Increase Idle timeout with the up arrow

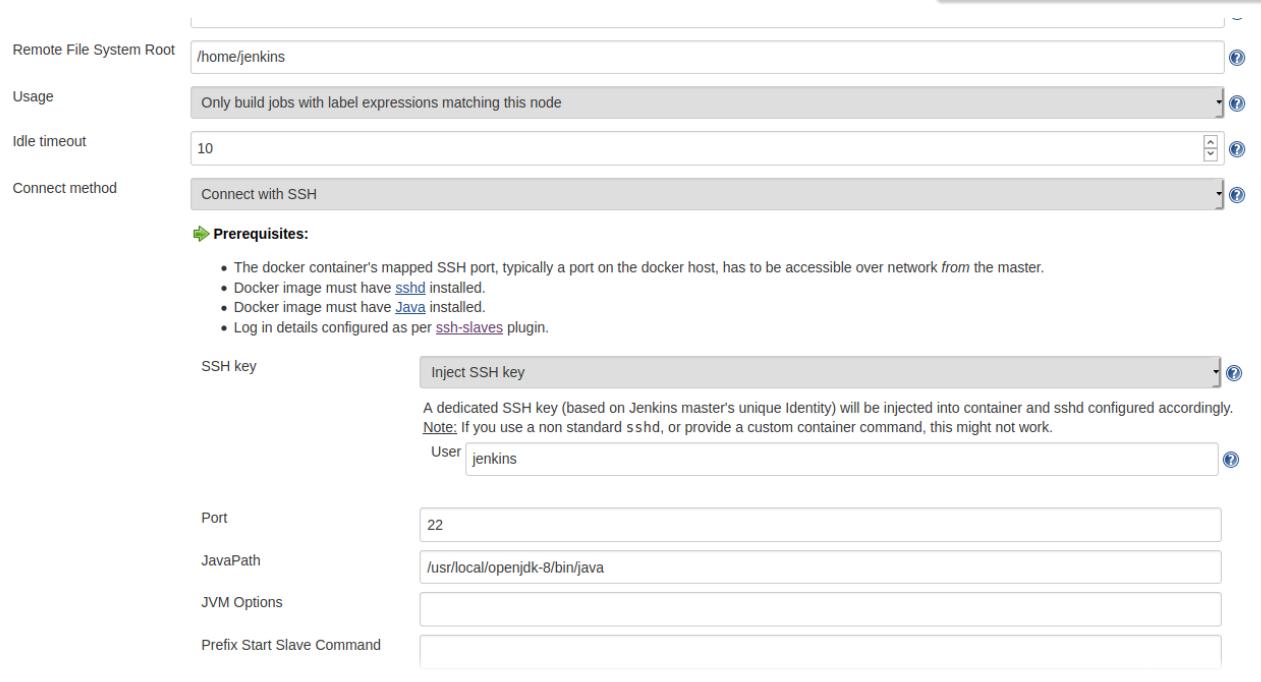1212,143
